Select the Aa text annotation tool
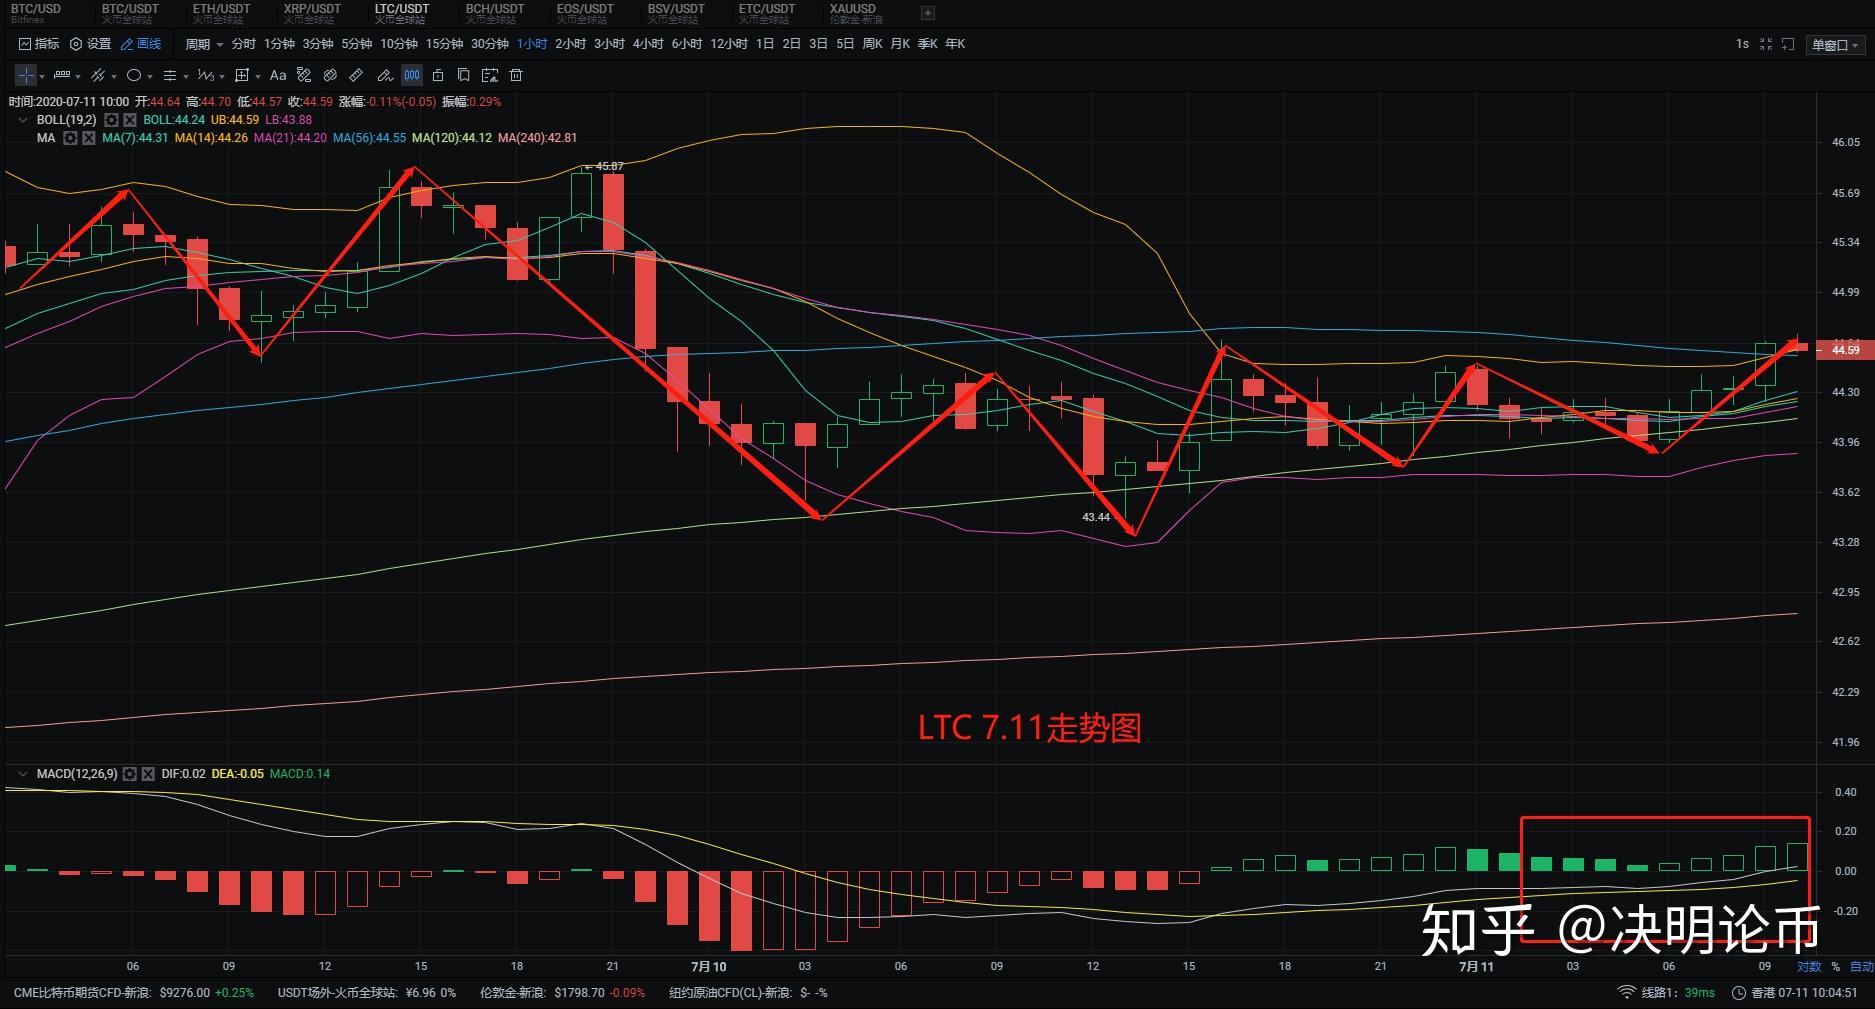Viewport: 1875px width, 1009px height. click(278, 75)
